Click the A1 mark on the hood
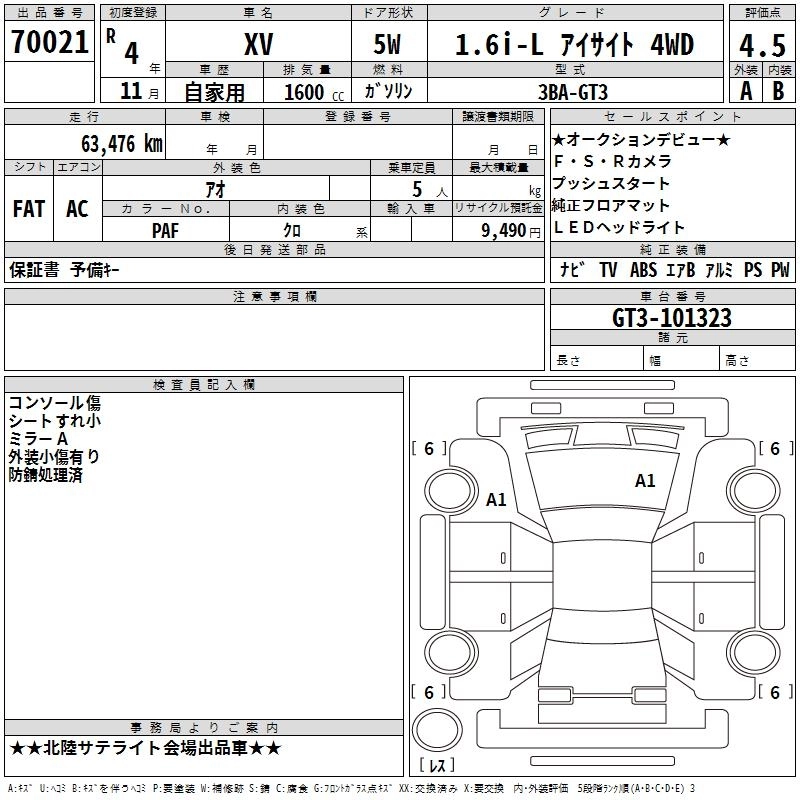The height and width of the screenshot is (800, 800). pos(645,481)
